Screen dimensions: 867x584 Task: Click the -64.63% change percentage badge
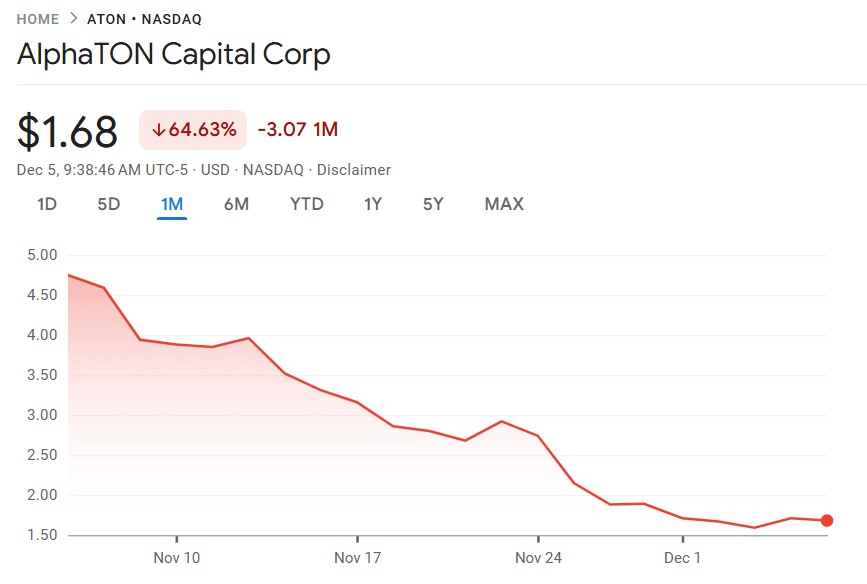point(192,130)
